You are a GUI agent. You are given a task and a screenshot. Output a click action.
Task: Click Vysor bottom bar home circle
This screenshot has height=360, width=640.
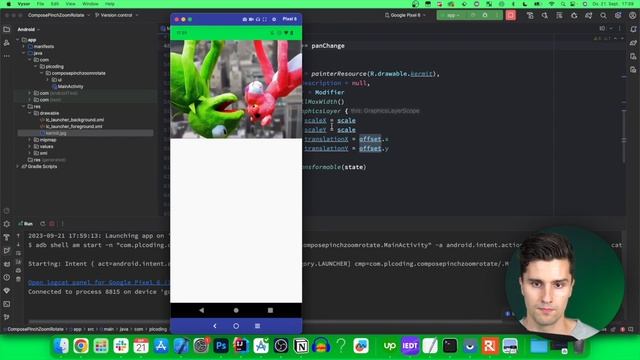236,326
